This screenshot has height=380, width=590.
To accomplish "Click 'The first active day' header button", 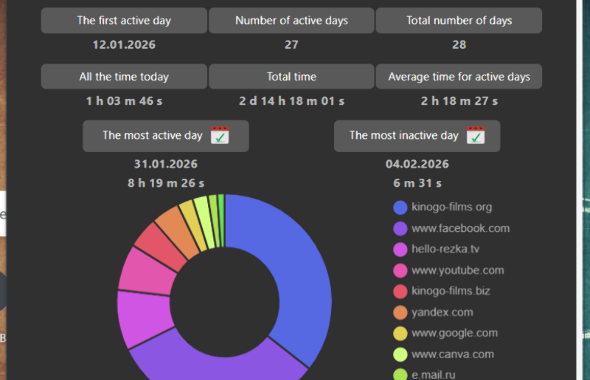I will (124, 20).
